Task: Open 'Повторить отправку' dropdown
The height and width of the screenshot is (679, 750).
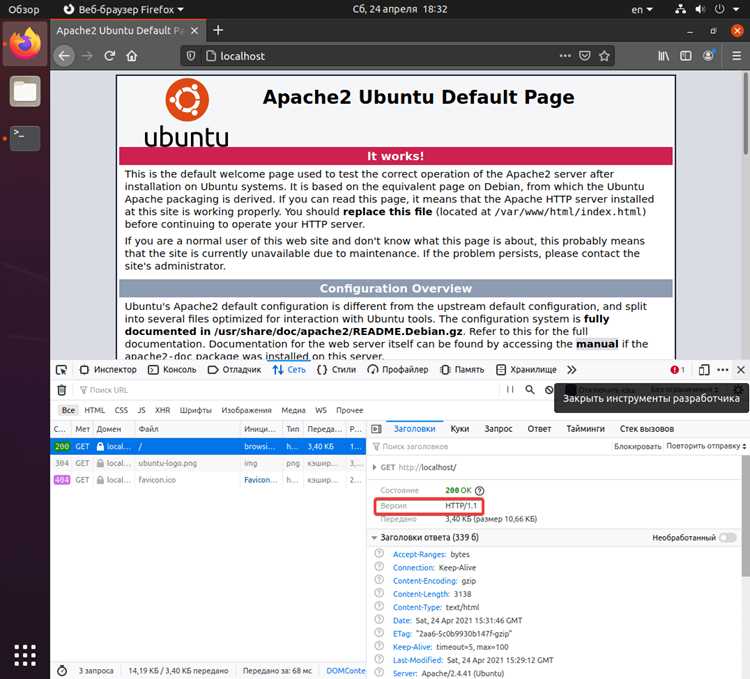Action: point(706,446)
